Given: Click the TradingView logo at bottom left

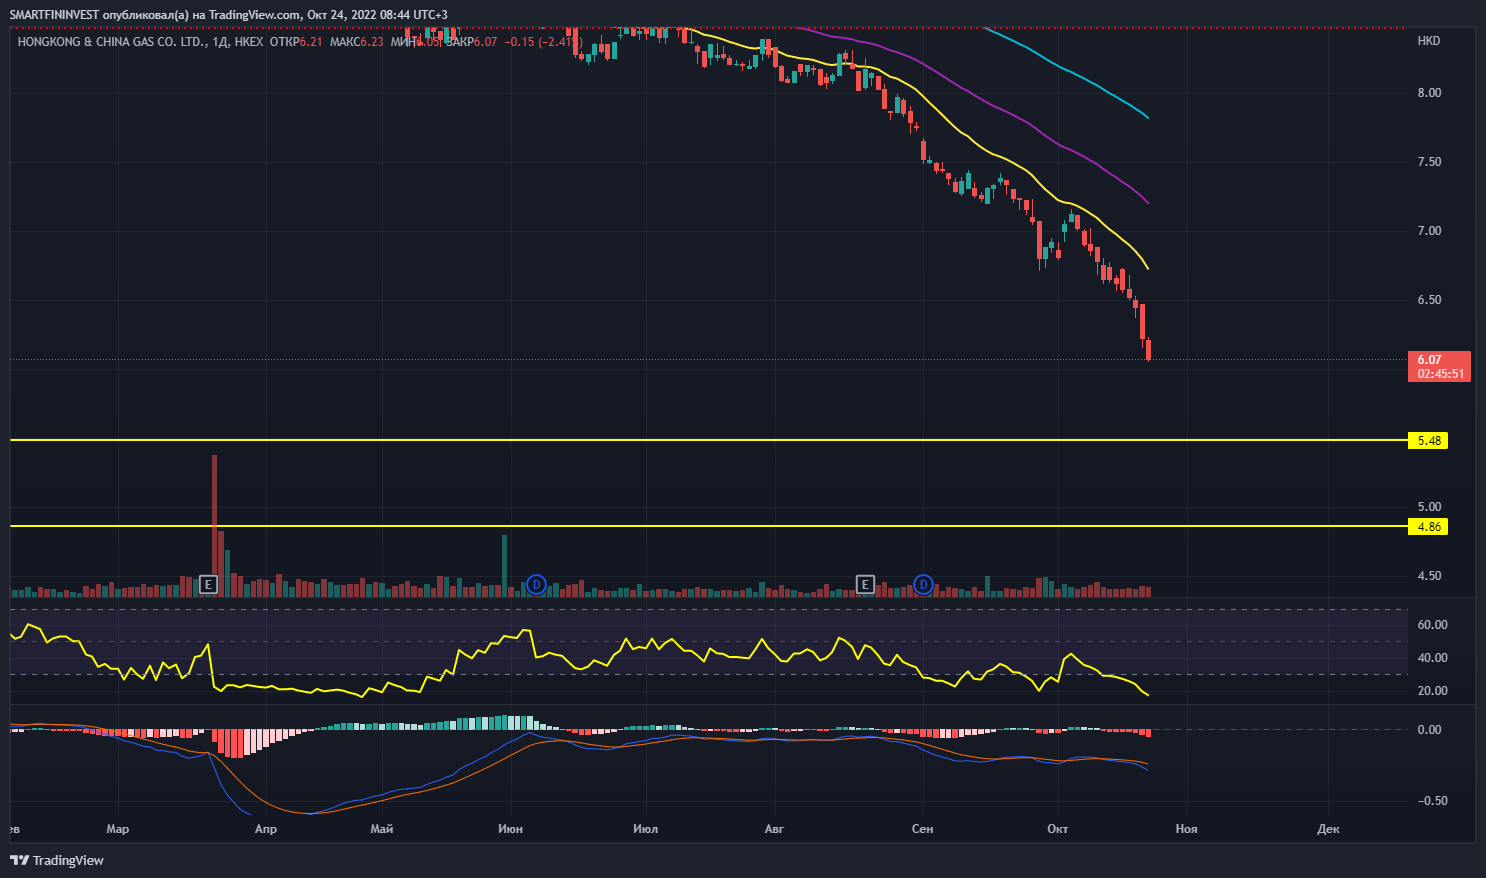Looking at the screenshot, I should pyautogui.click(x=57, y=860).
